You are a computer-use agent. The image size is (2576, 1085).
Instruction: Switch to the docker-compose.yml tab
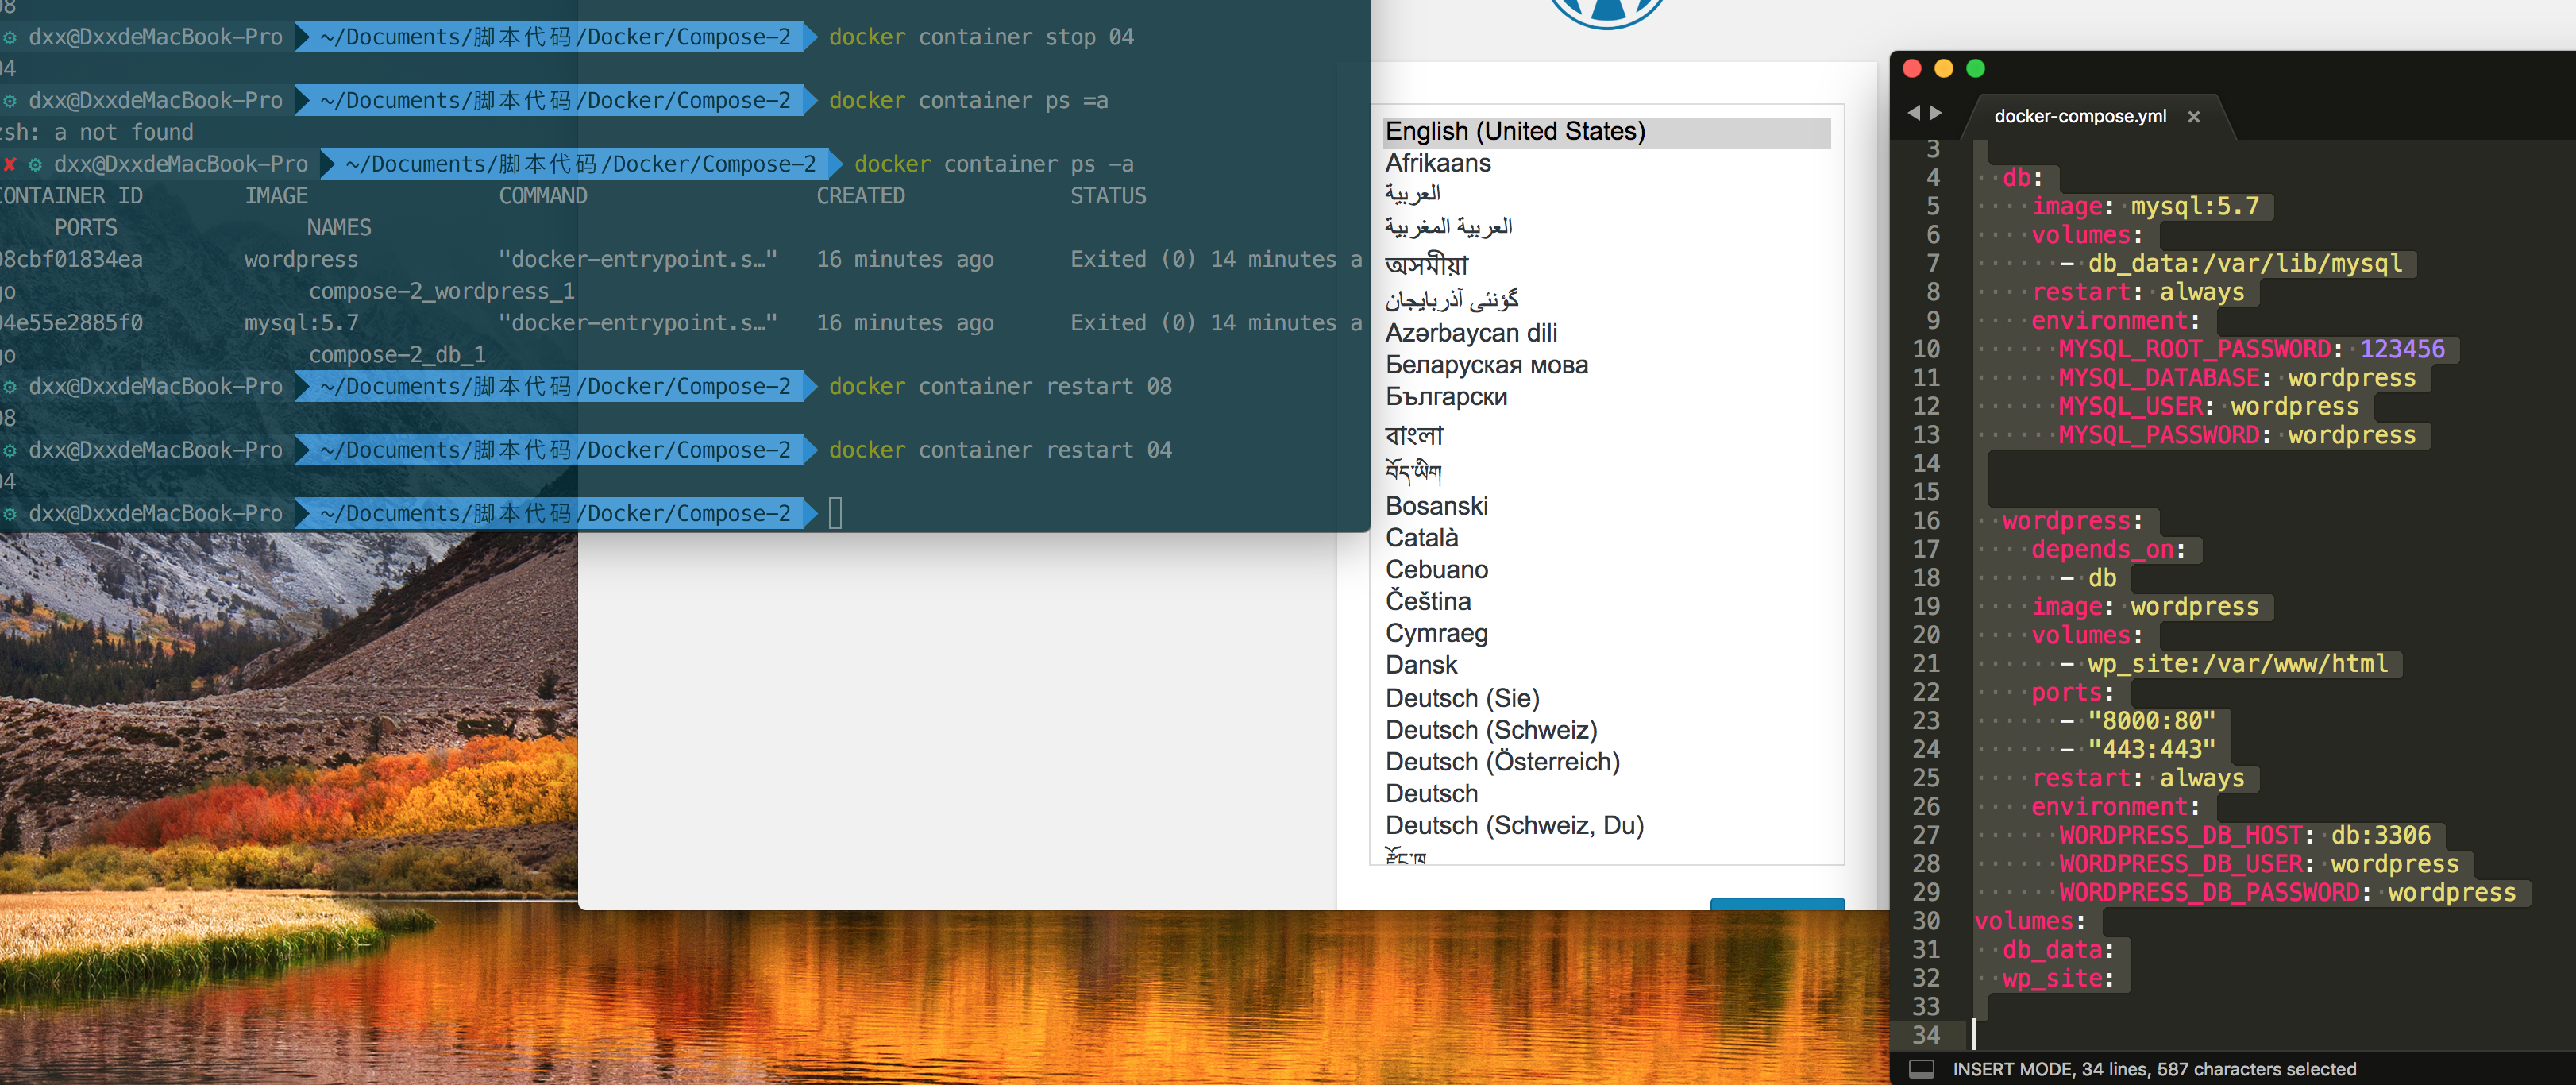click(x=2079, y=116)
